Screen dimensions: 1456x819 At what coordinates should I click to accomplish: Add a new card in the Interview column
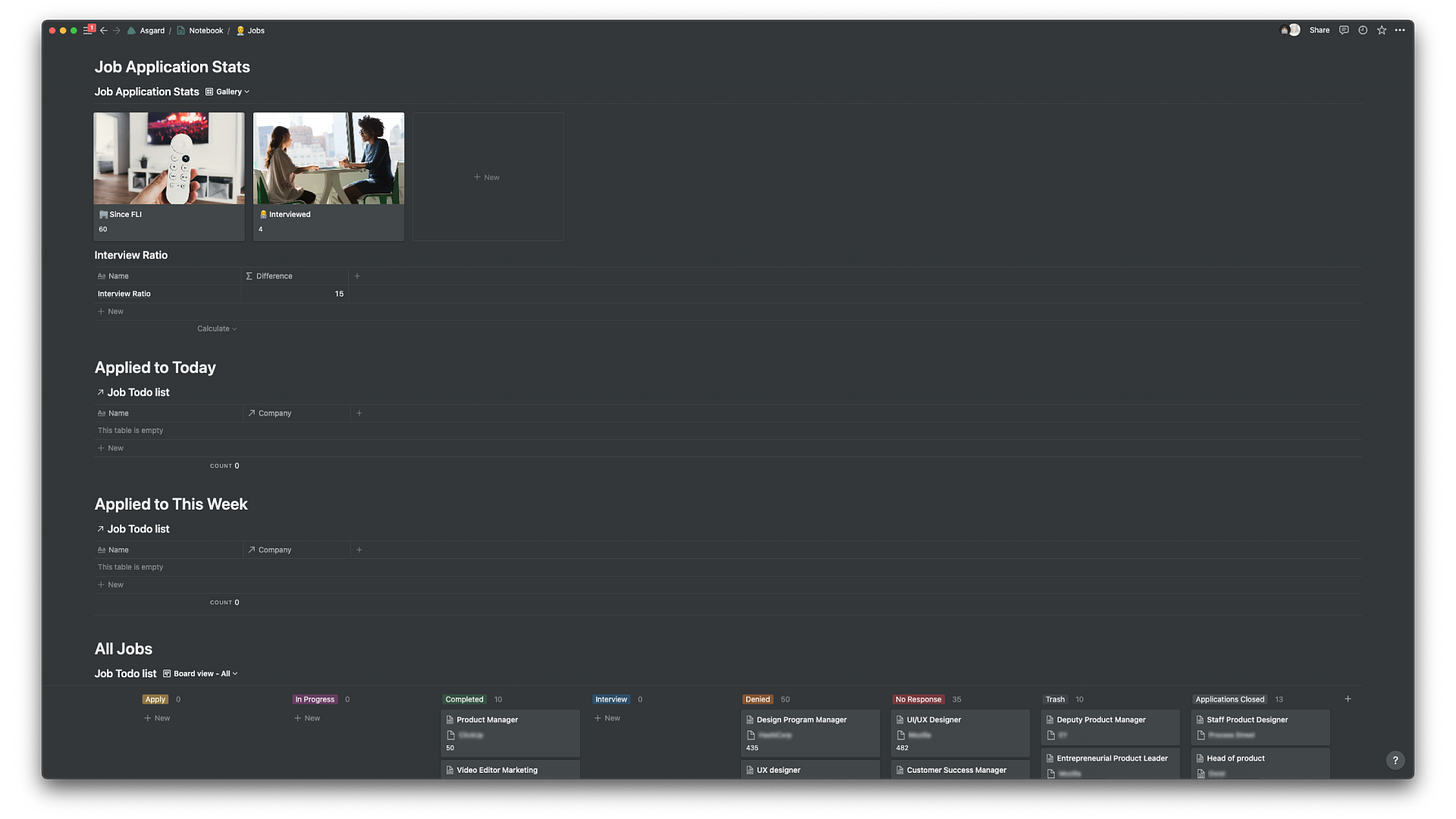[607, 718]
